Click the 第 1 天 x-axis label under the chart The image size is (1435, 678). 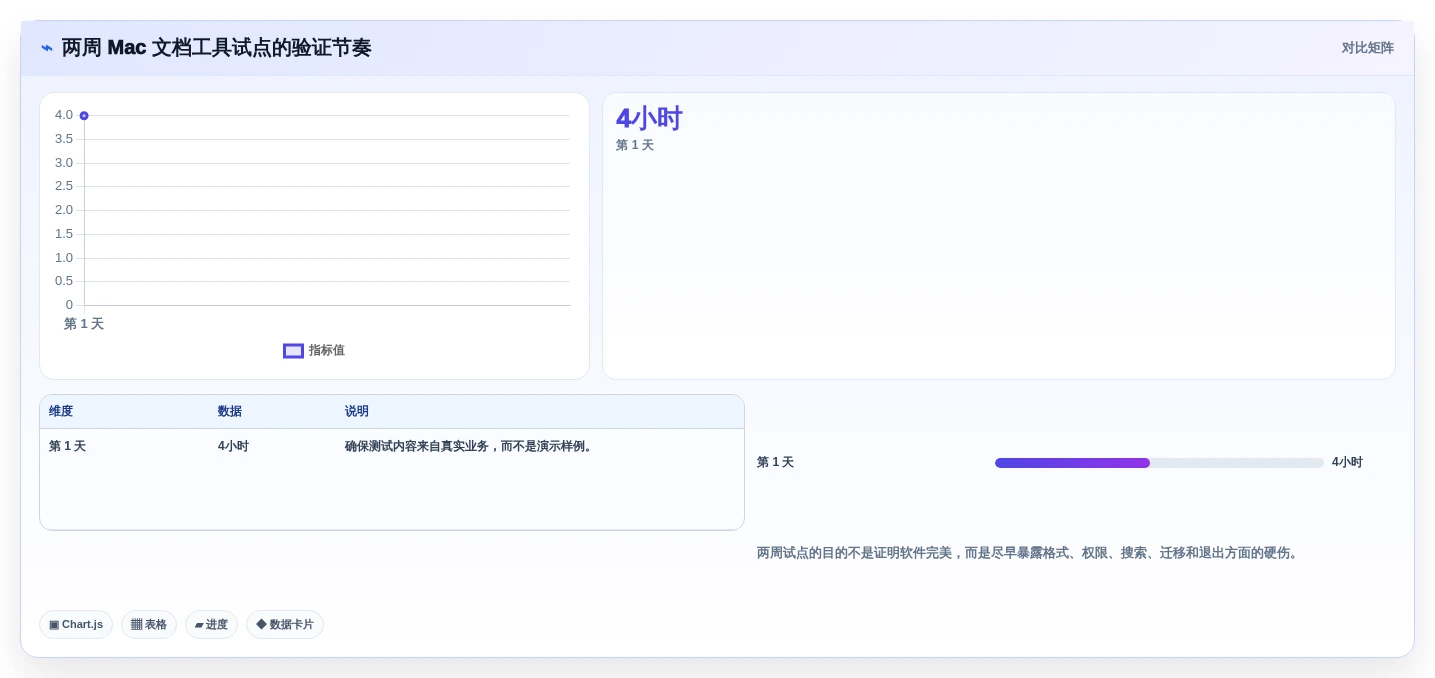84,324
